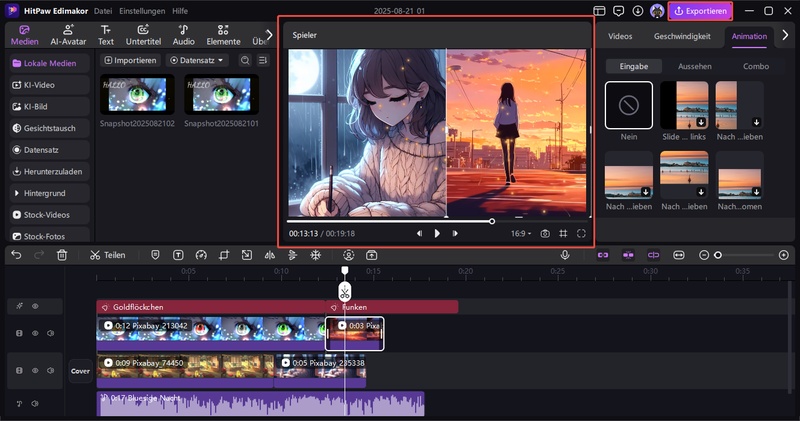Click the Teilen split button
This screenshot has width=800, height=421.
tap(108, 255)
